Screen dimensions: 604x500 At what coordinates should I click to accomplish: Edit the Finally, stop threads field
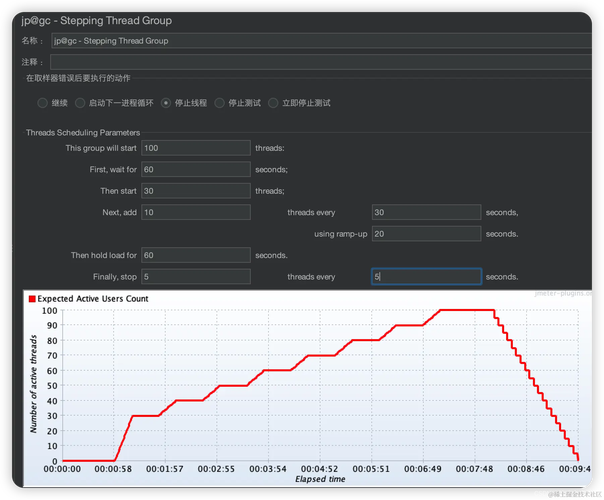(x=196, y=277)
